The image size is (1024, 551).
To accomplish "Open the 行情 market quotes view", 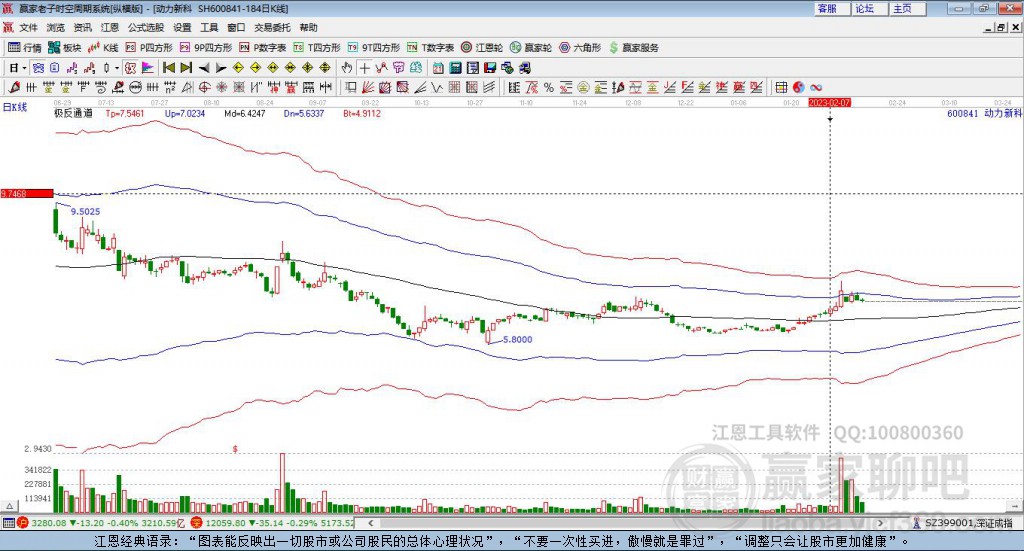I will pos(25,47).
